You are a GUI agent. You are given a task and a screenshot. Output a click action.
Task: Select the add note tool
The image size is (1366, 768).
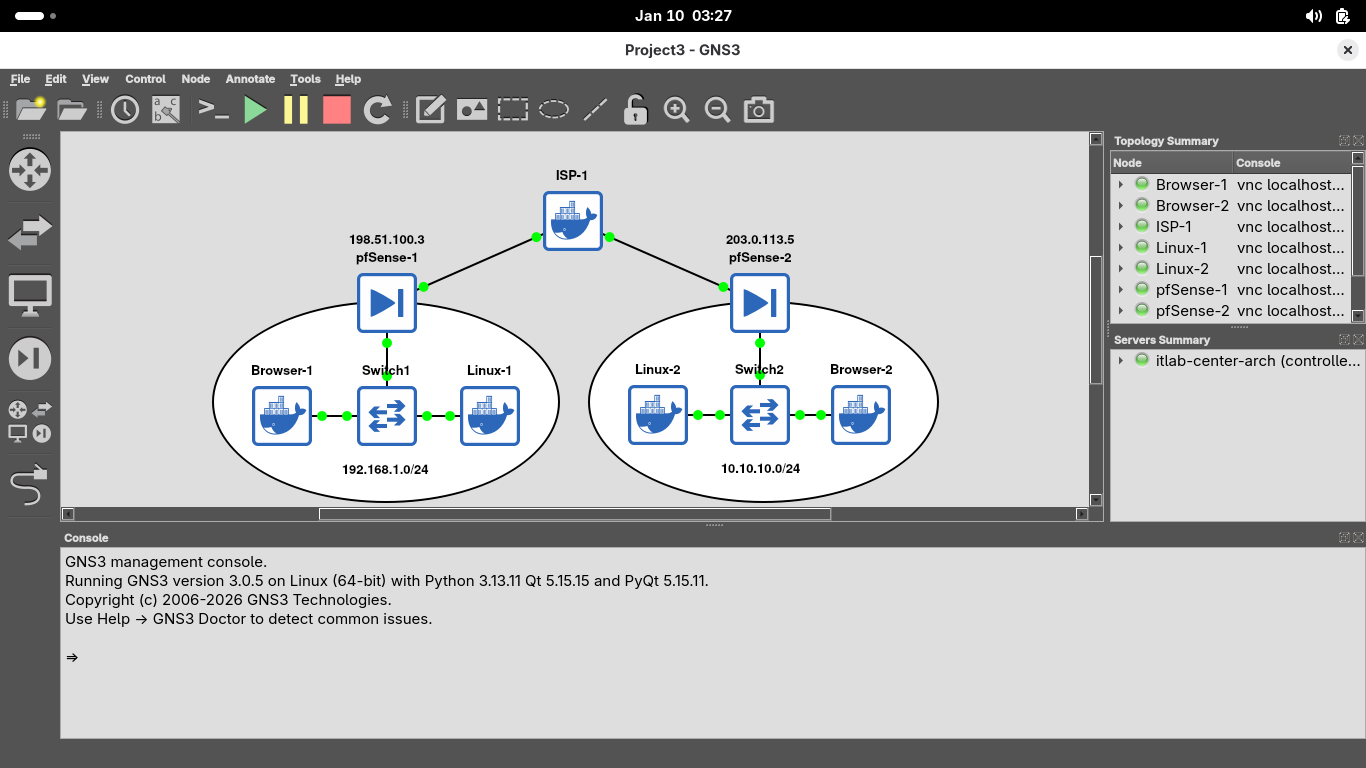pyautogui.click(x=430, y=110)
